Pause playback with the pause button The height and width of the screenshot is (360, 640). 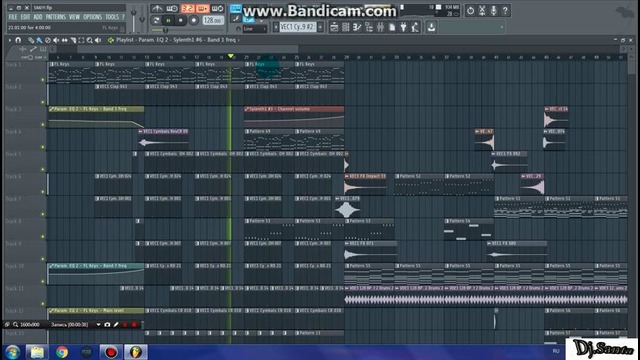[168, 20]
